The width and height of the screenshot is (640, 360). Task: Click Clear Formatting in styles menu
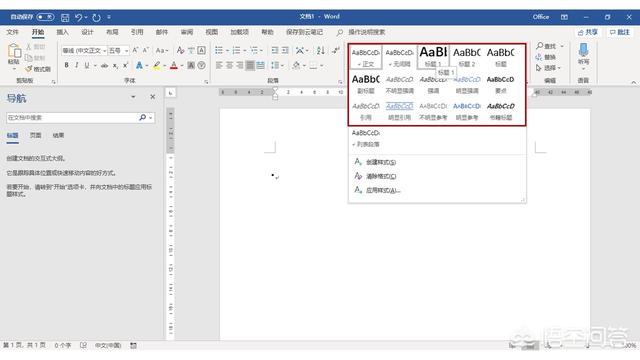coord(376,176)
